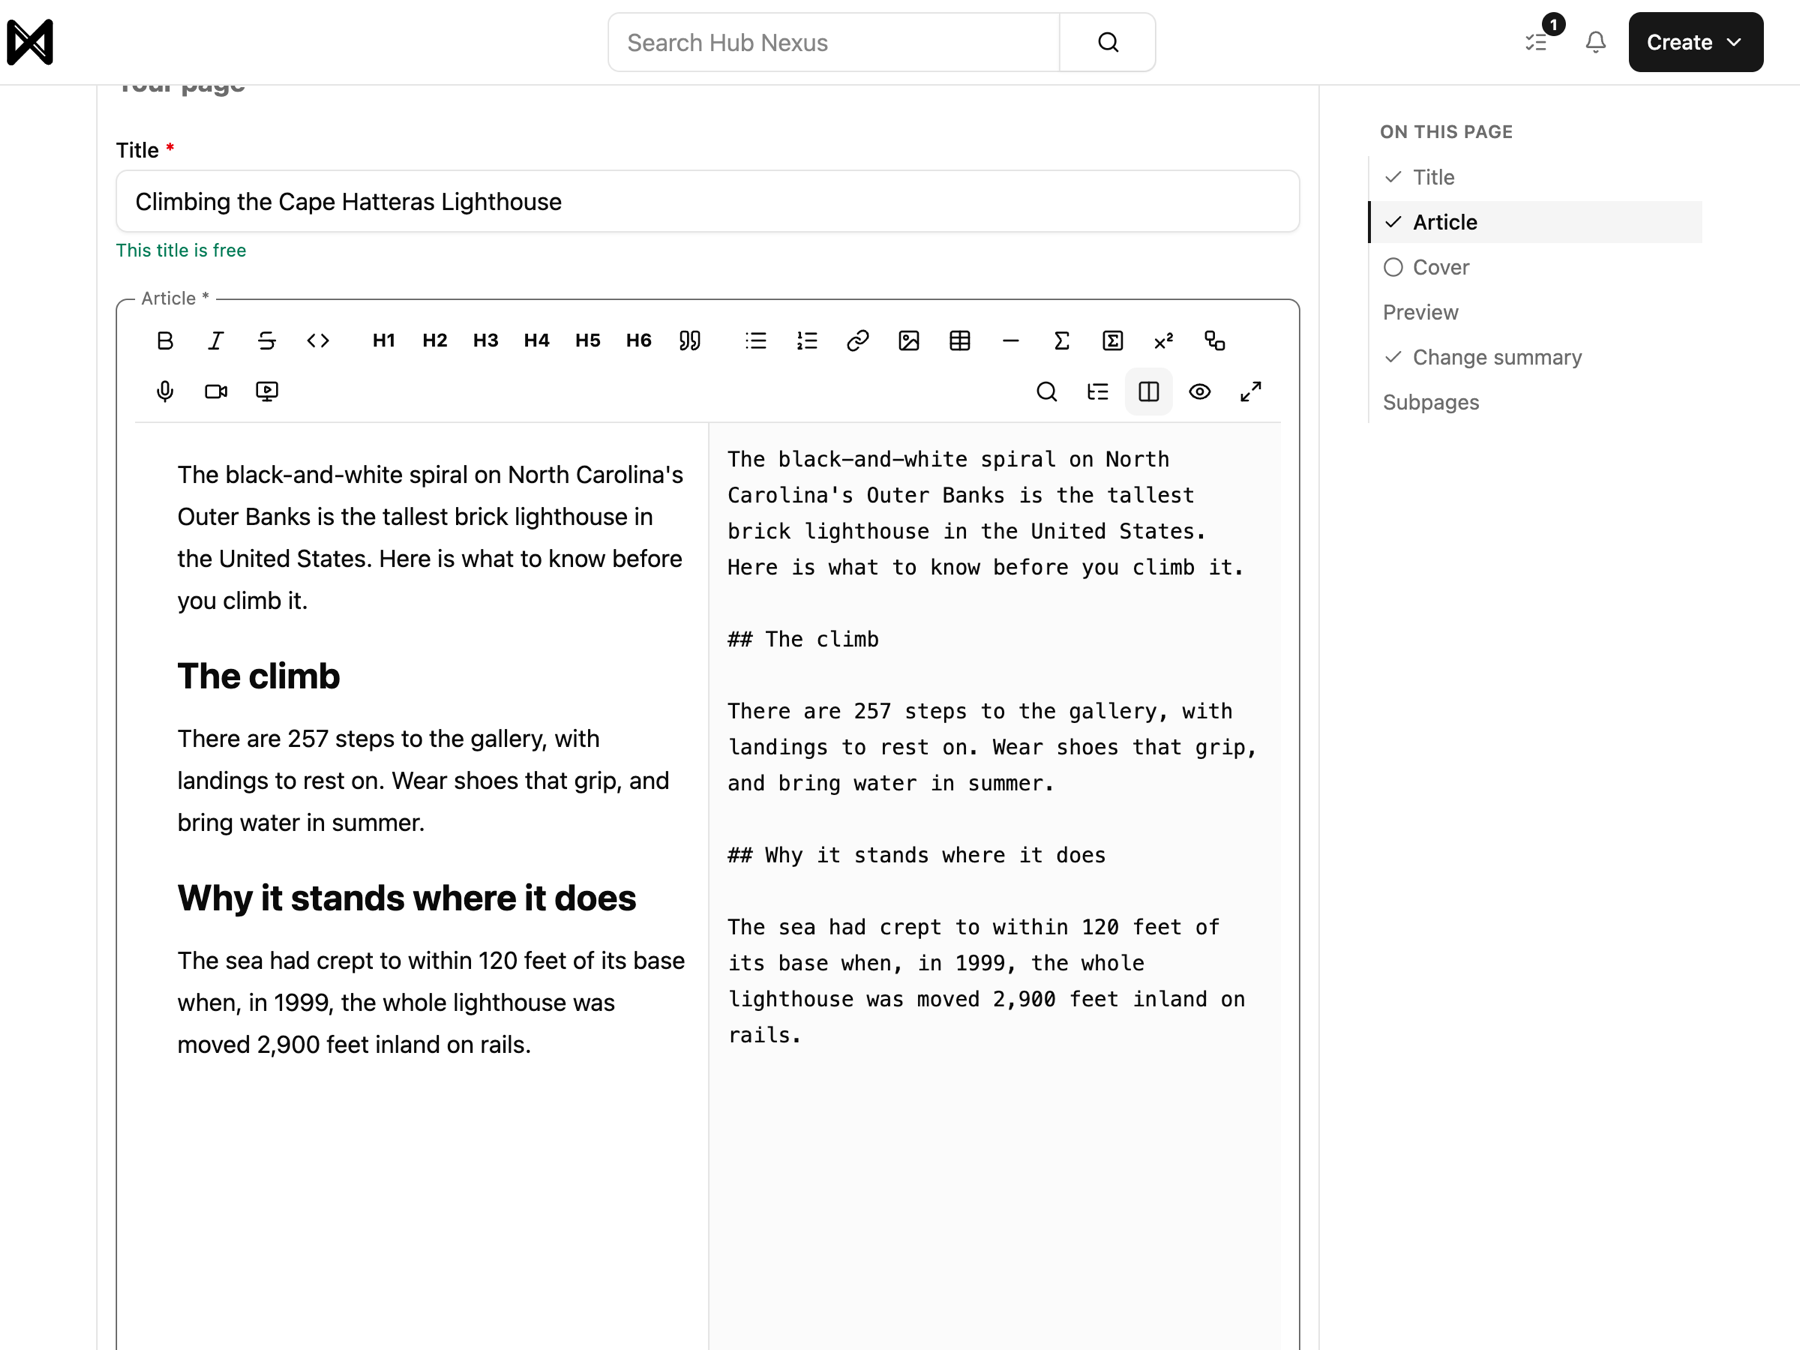Open find in editor

coord(1047,391)
